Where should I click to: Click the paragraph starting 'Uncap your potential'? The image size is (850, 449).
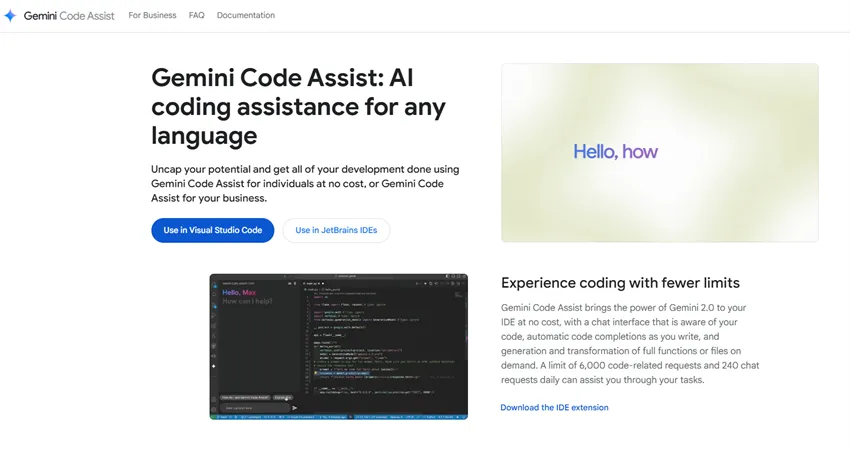coord(305,183)
